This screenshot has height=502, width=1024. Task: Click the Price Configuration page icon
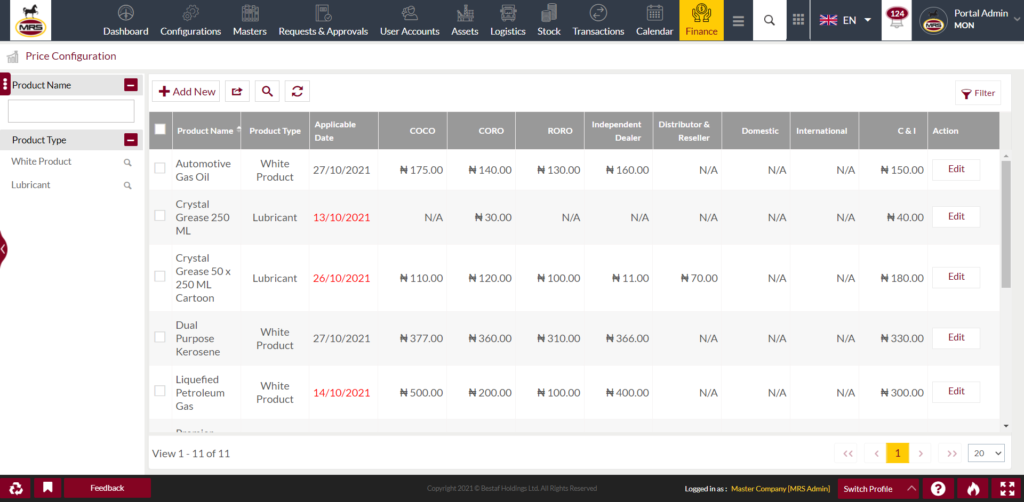point(12,57)
